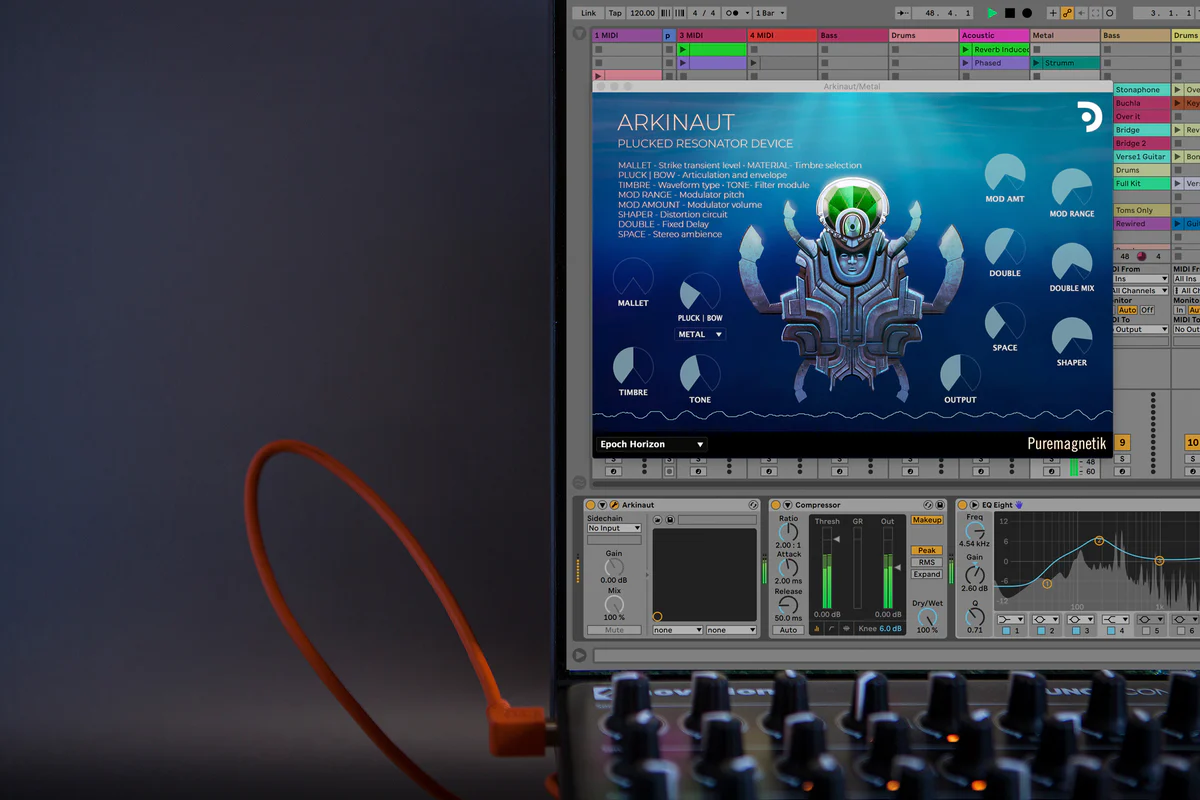Launch the green clip on 3 MIDI

point(683,49)
